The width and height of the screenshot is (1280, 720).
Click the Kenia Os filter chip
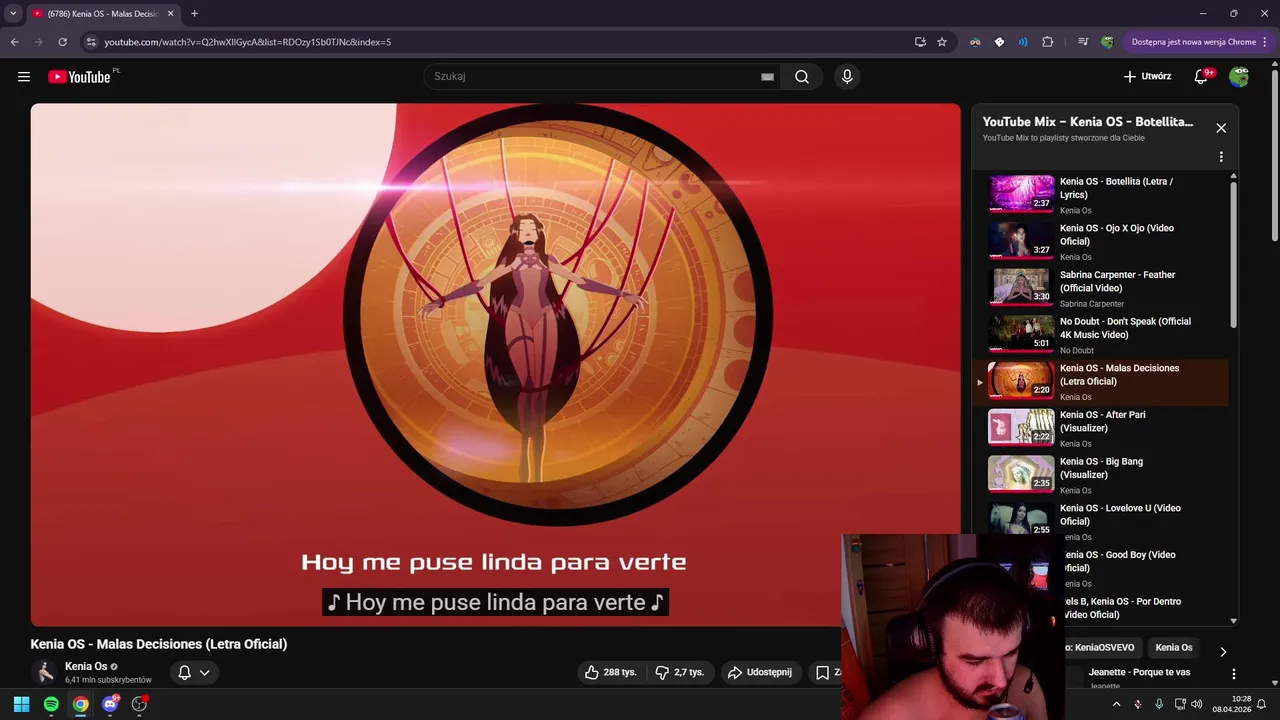1174,648
